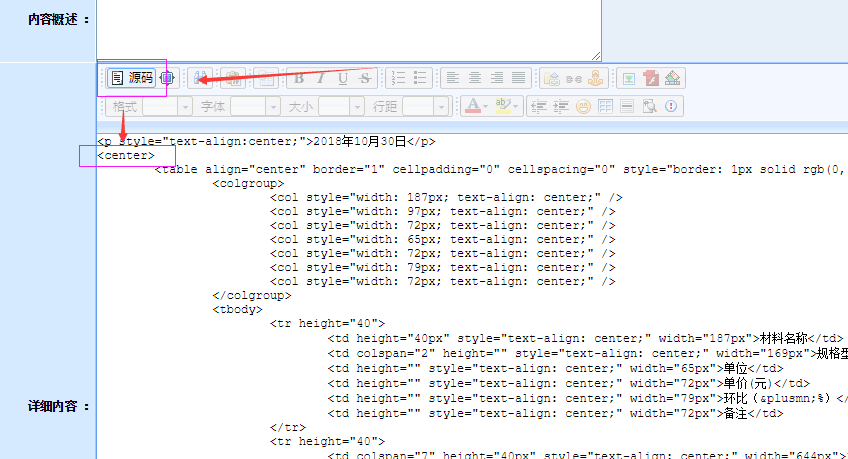848x459 pixels.
Task: Insert a bulleted list
Action: [x=421, y=78]
